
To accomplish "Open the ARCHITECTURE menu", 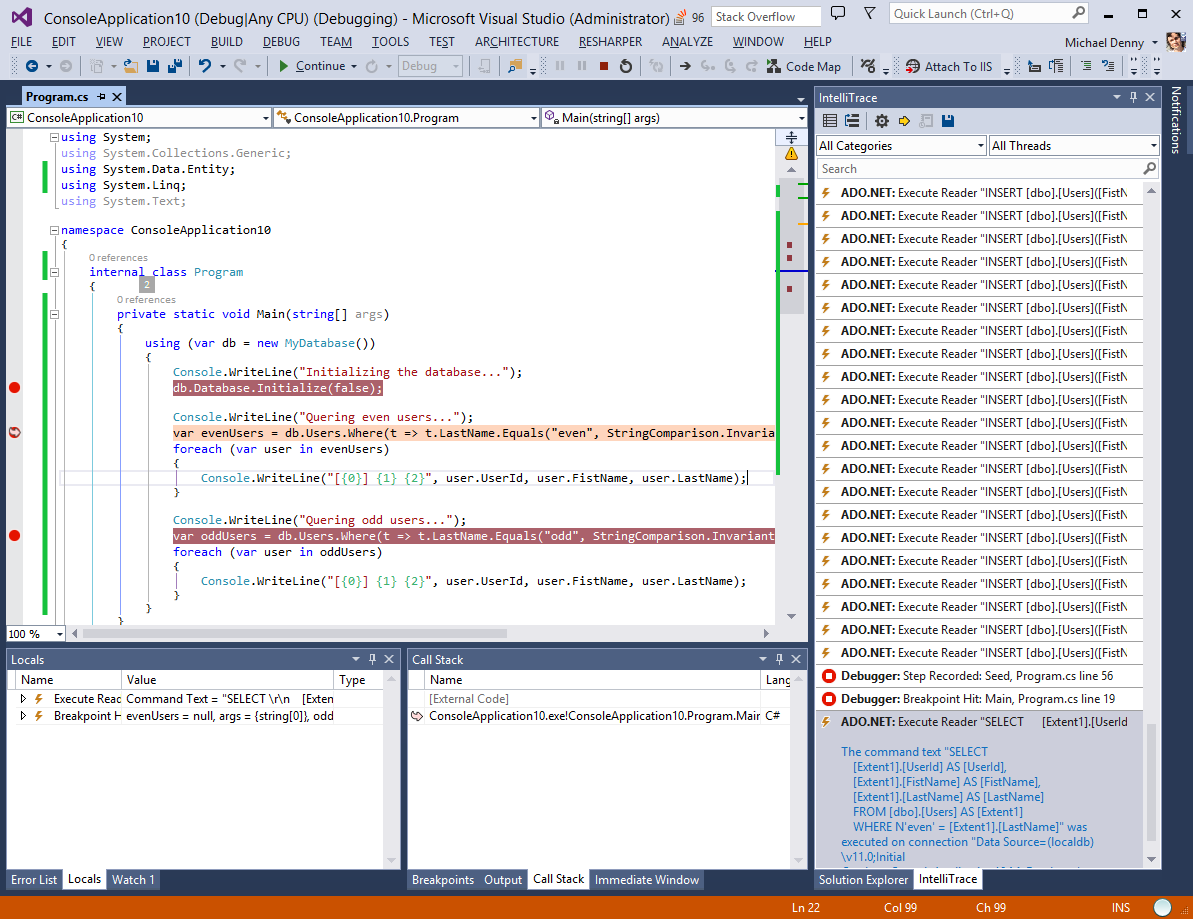I will (517, 42).
